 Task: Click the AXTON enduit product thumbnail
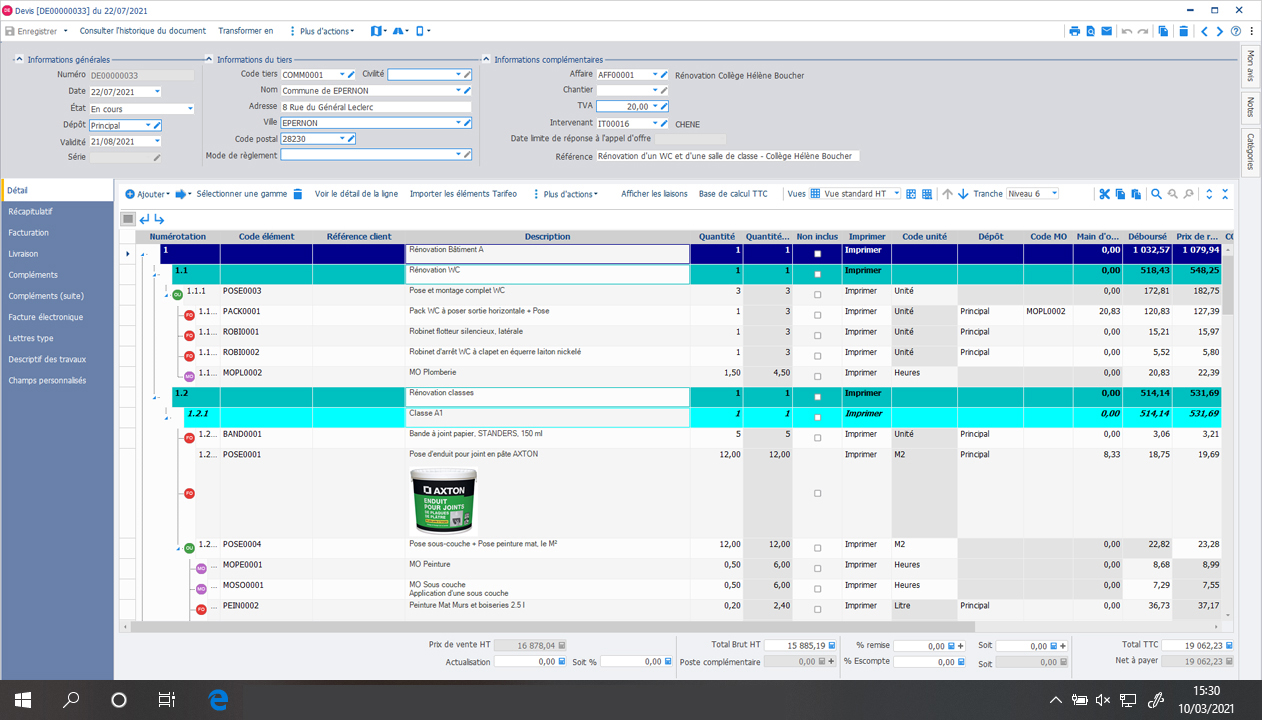pyautogui.click(x=442, y=500)
